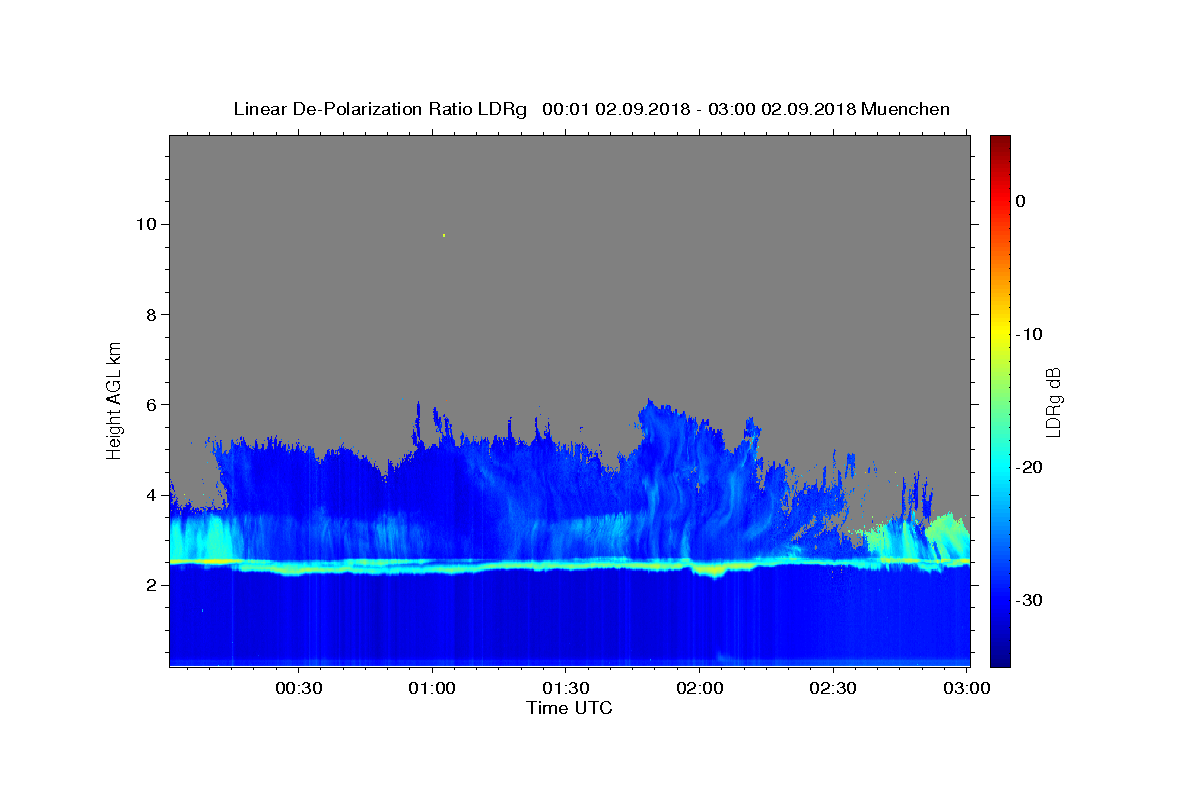Click the height tick label 10
The width and height of the screenshot is (1200, 800).
pos(148,224)
